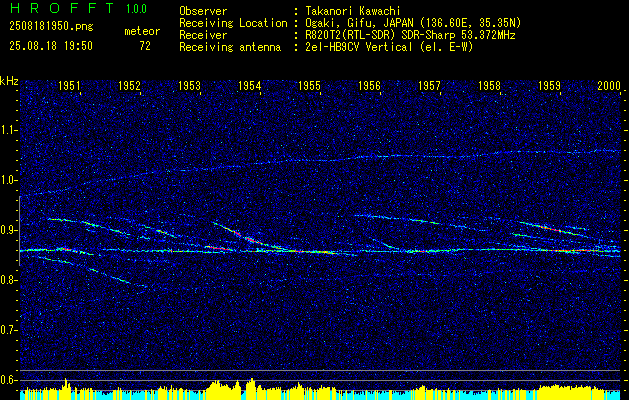This screenshot has height=400, width=629.
Task: Click the 1.0 kHz frequency label
Action: point(7,180)
